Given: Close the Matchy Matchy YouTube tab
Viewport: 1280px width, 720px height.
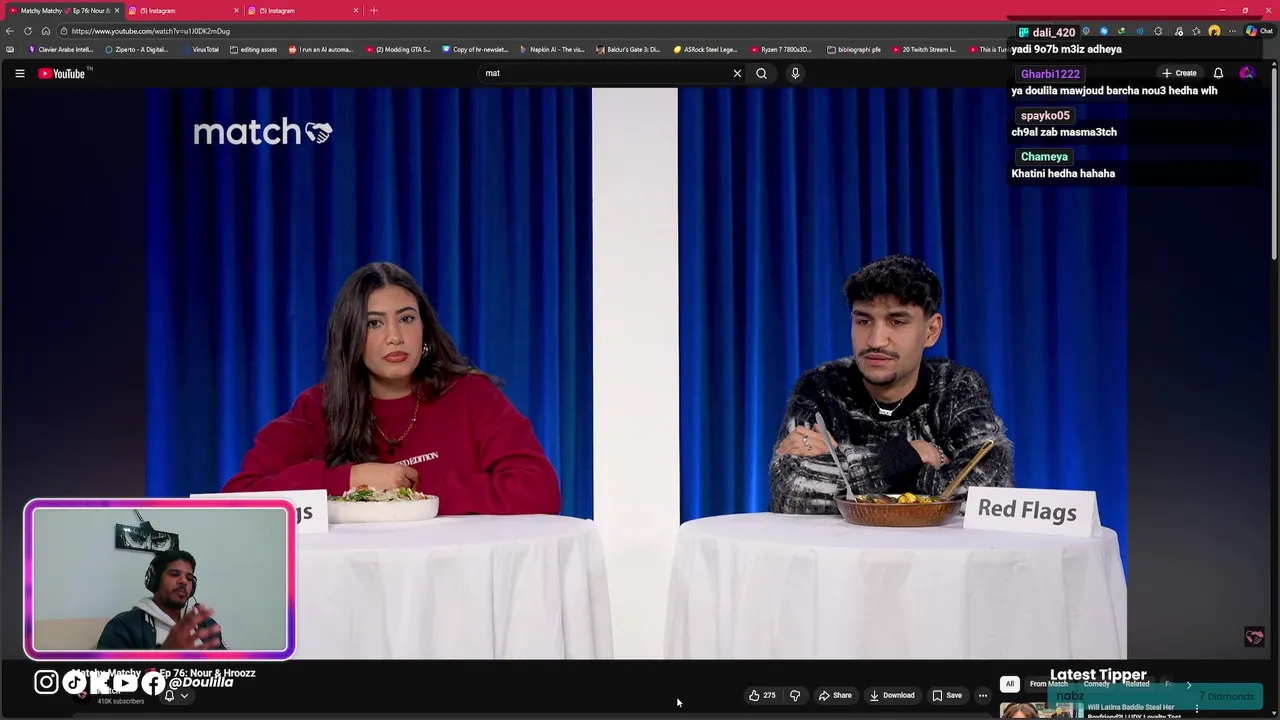Looking at the screenshot, I should (x=117, y=10).
